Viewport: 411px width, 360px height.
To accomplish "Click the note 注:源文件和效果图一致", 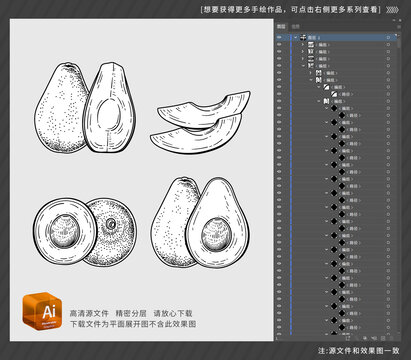I will tap(358, 351).
